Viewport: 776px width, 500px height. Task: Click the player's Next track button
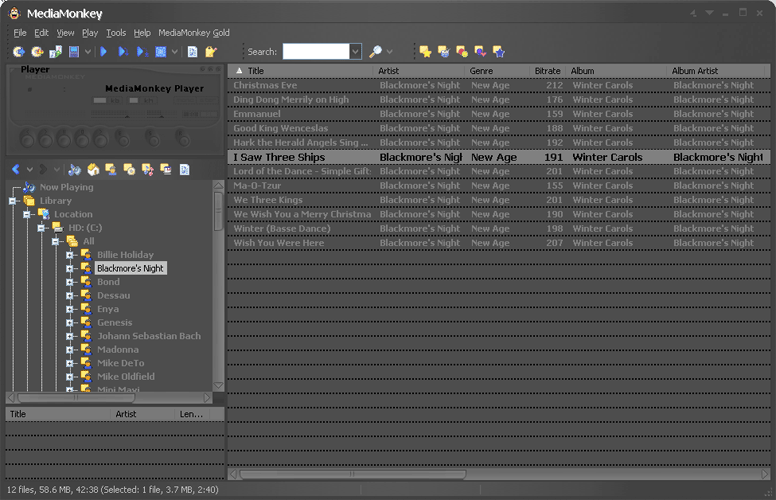(x=100, y=139)
